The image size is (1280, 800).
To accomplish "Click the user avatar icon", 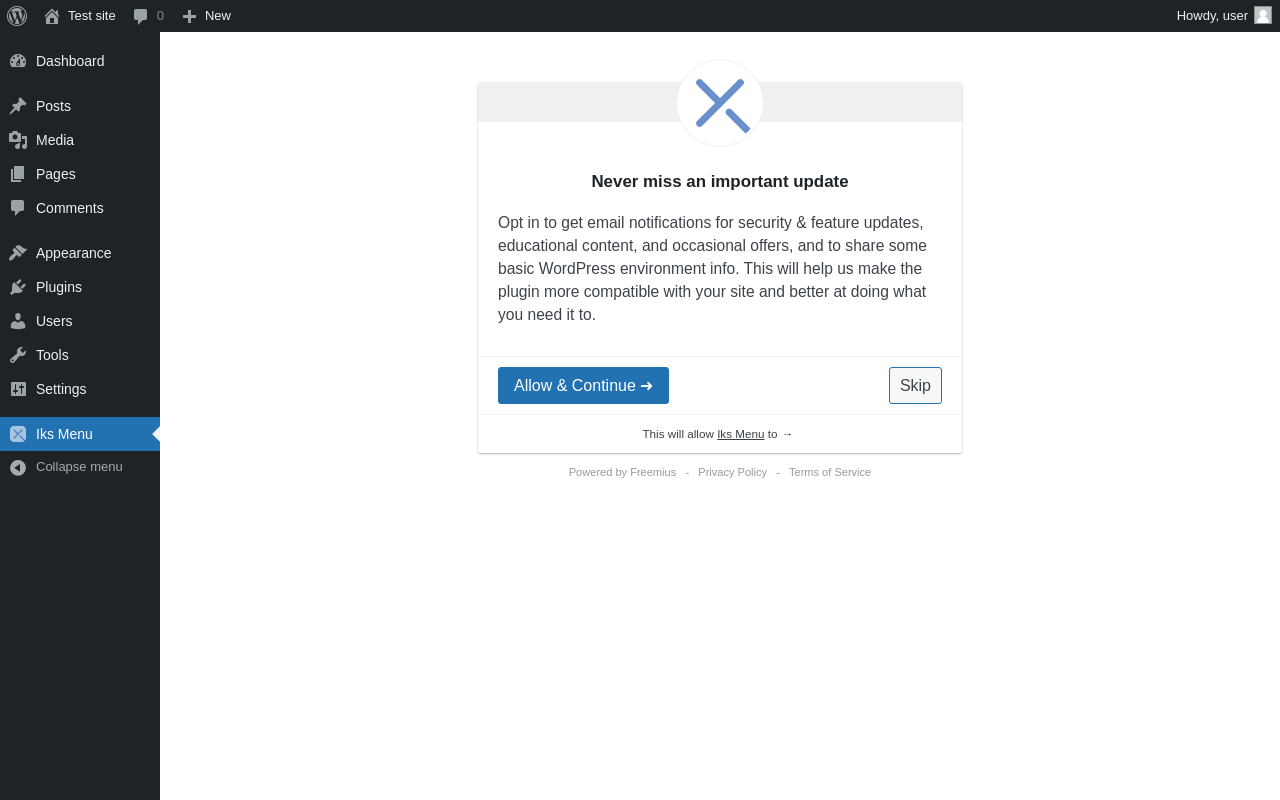I will [1263, 15].
